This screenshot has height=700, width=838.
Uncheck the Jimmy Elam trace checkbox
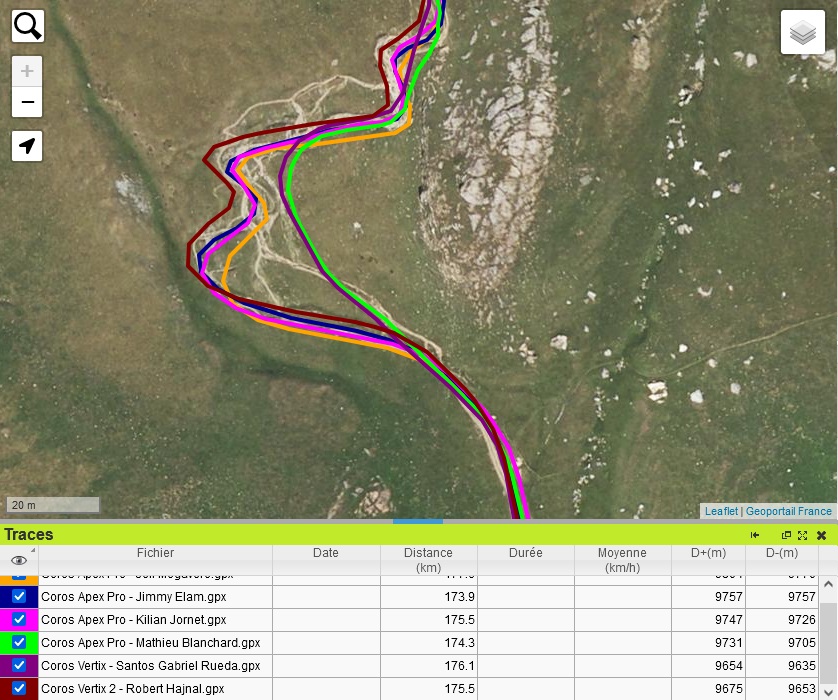coord(19,596)
